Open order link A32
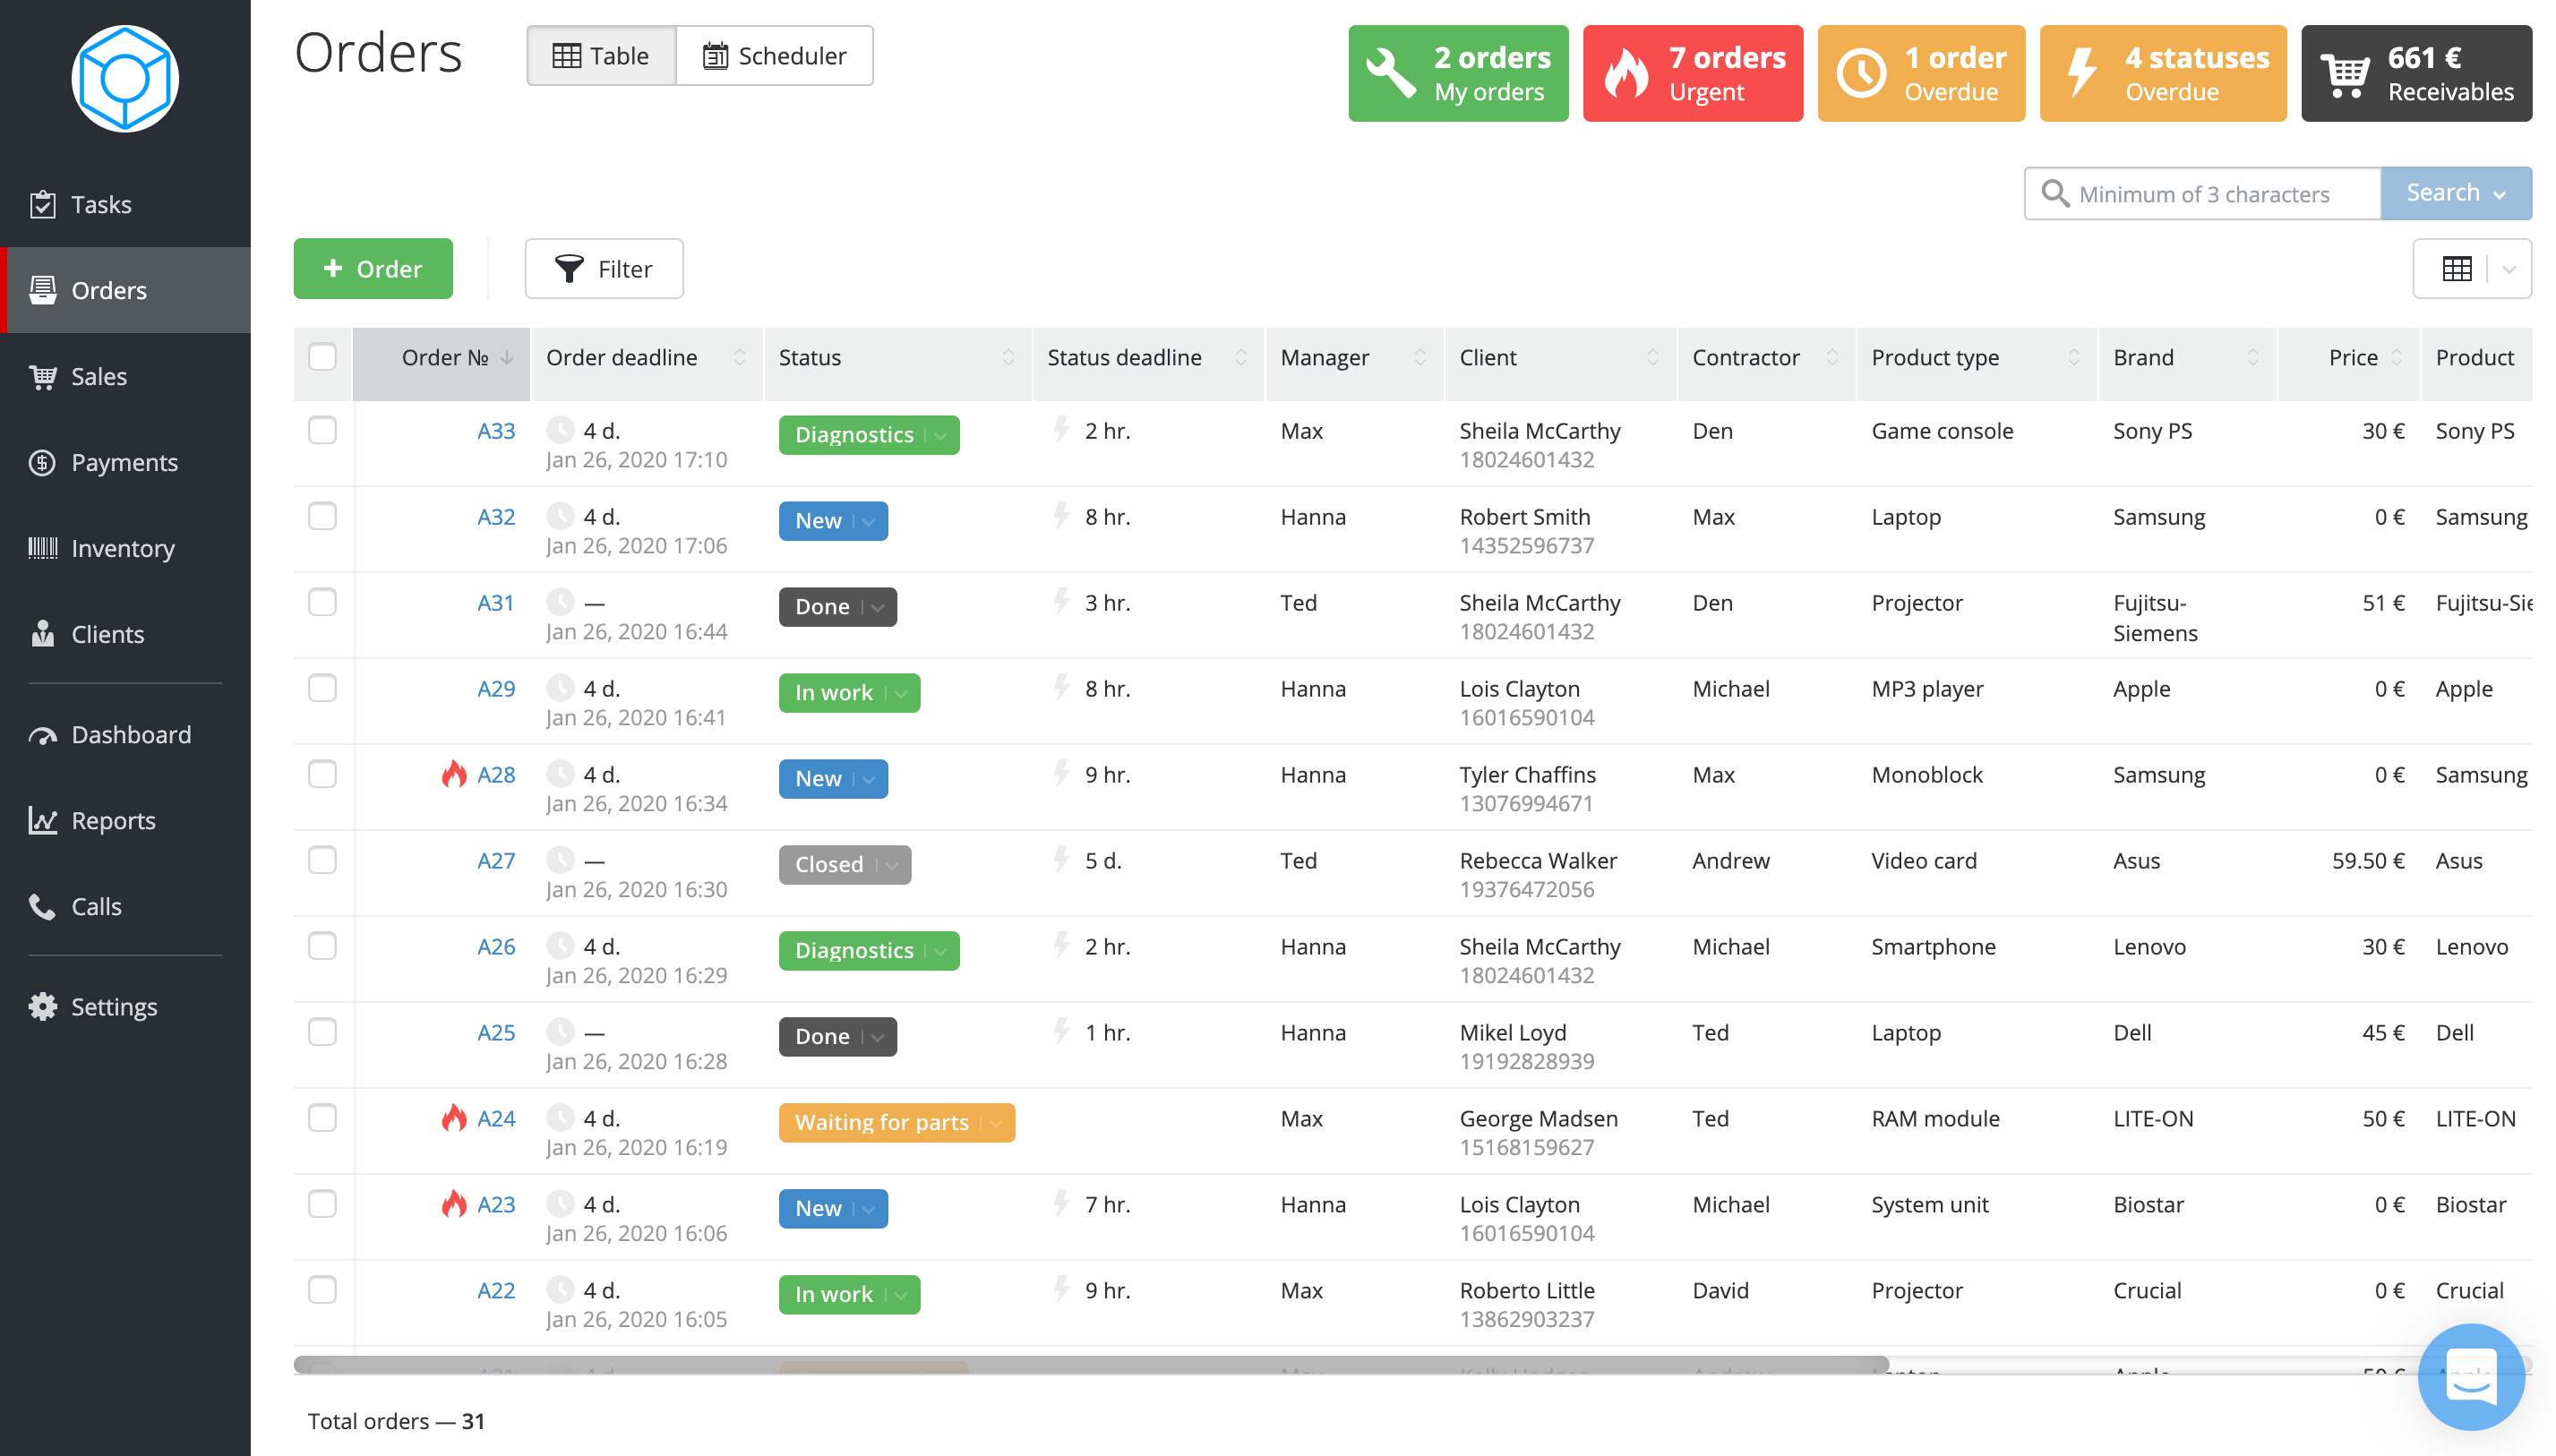 (495, 517)
